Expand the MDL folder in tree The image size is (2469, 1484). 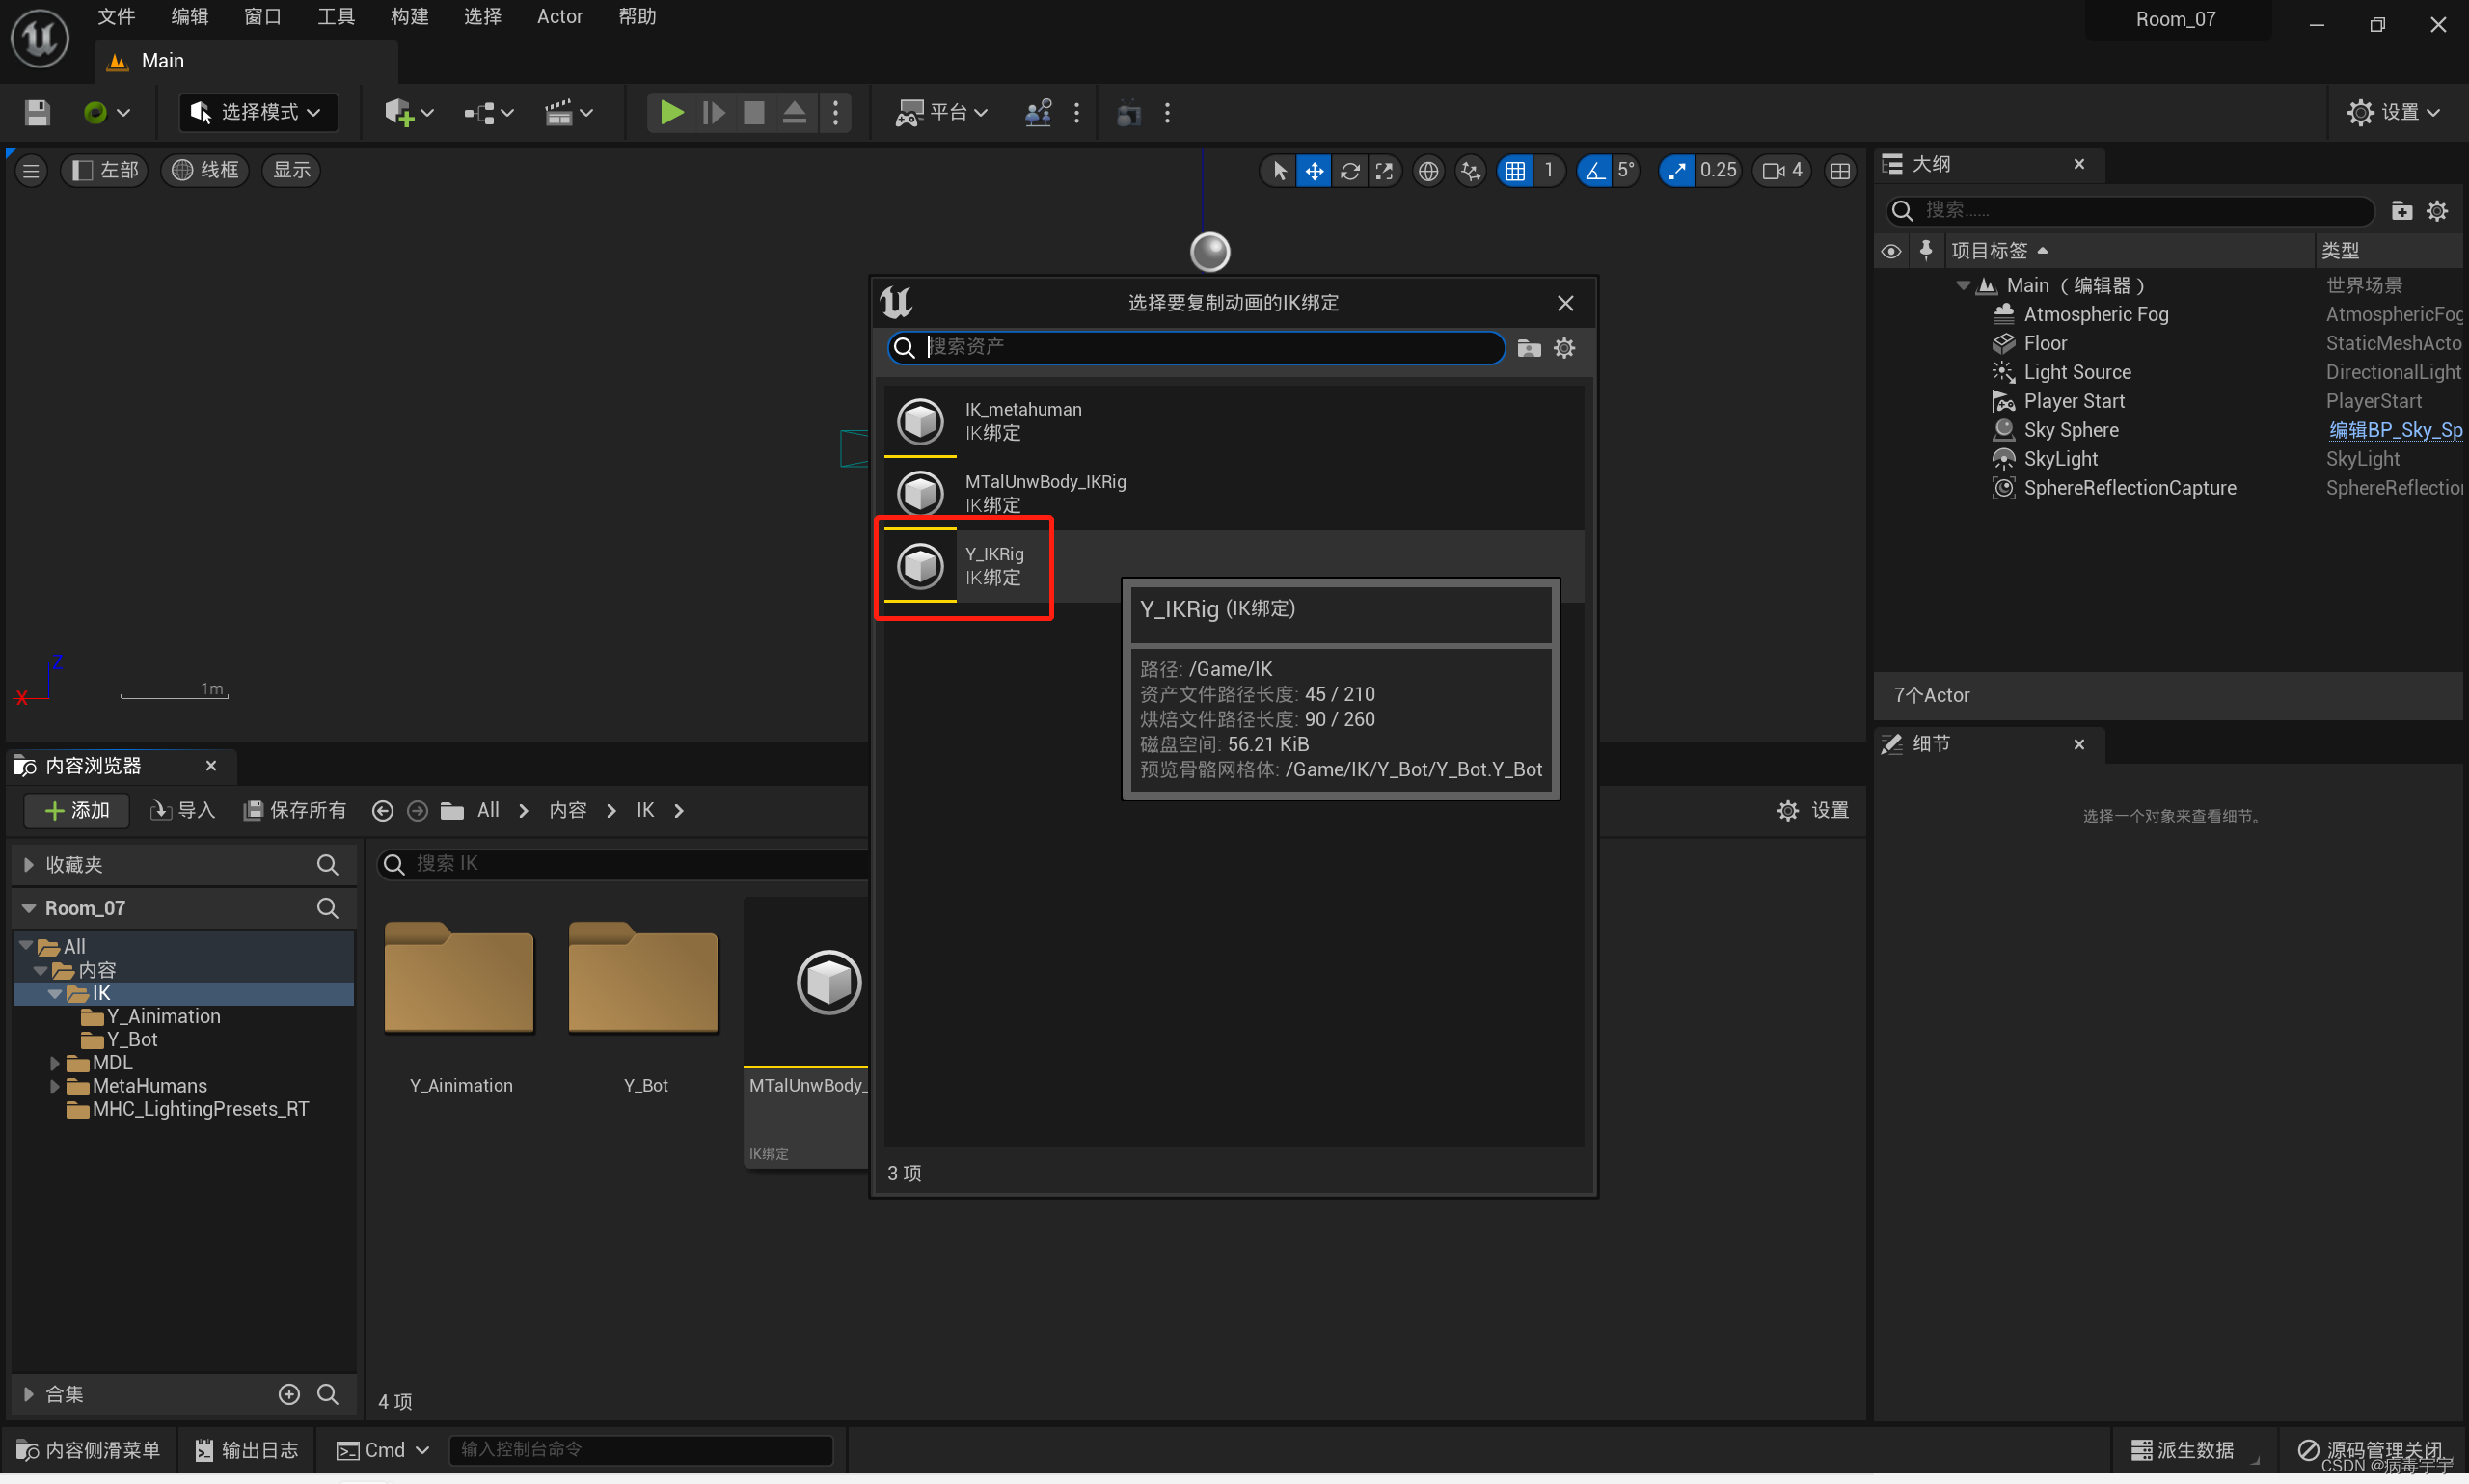point(54,1063)
